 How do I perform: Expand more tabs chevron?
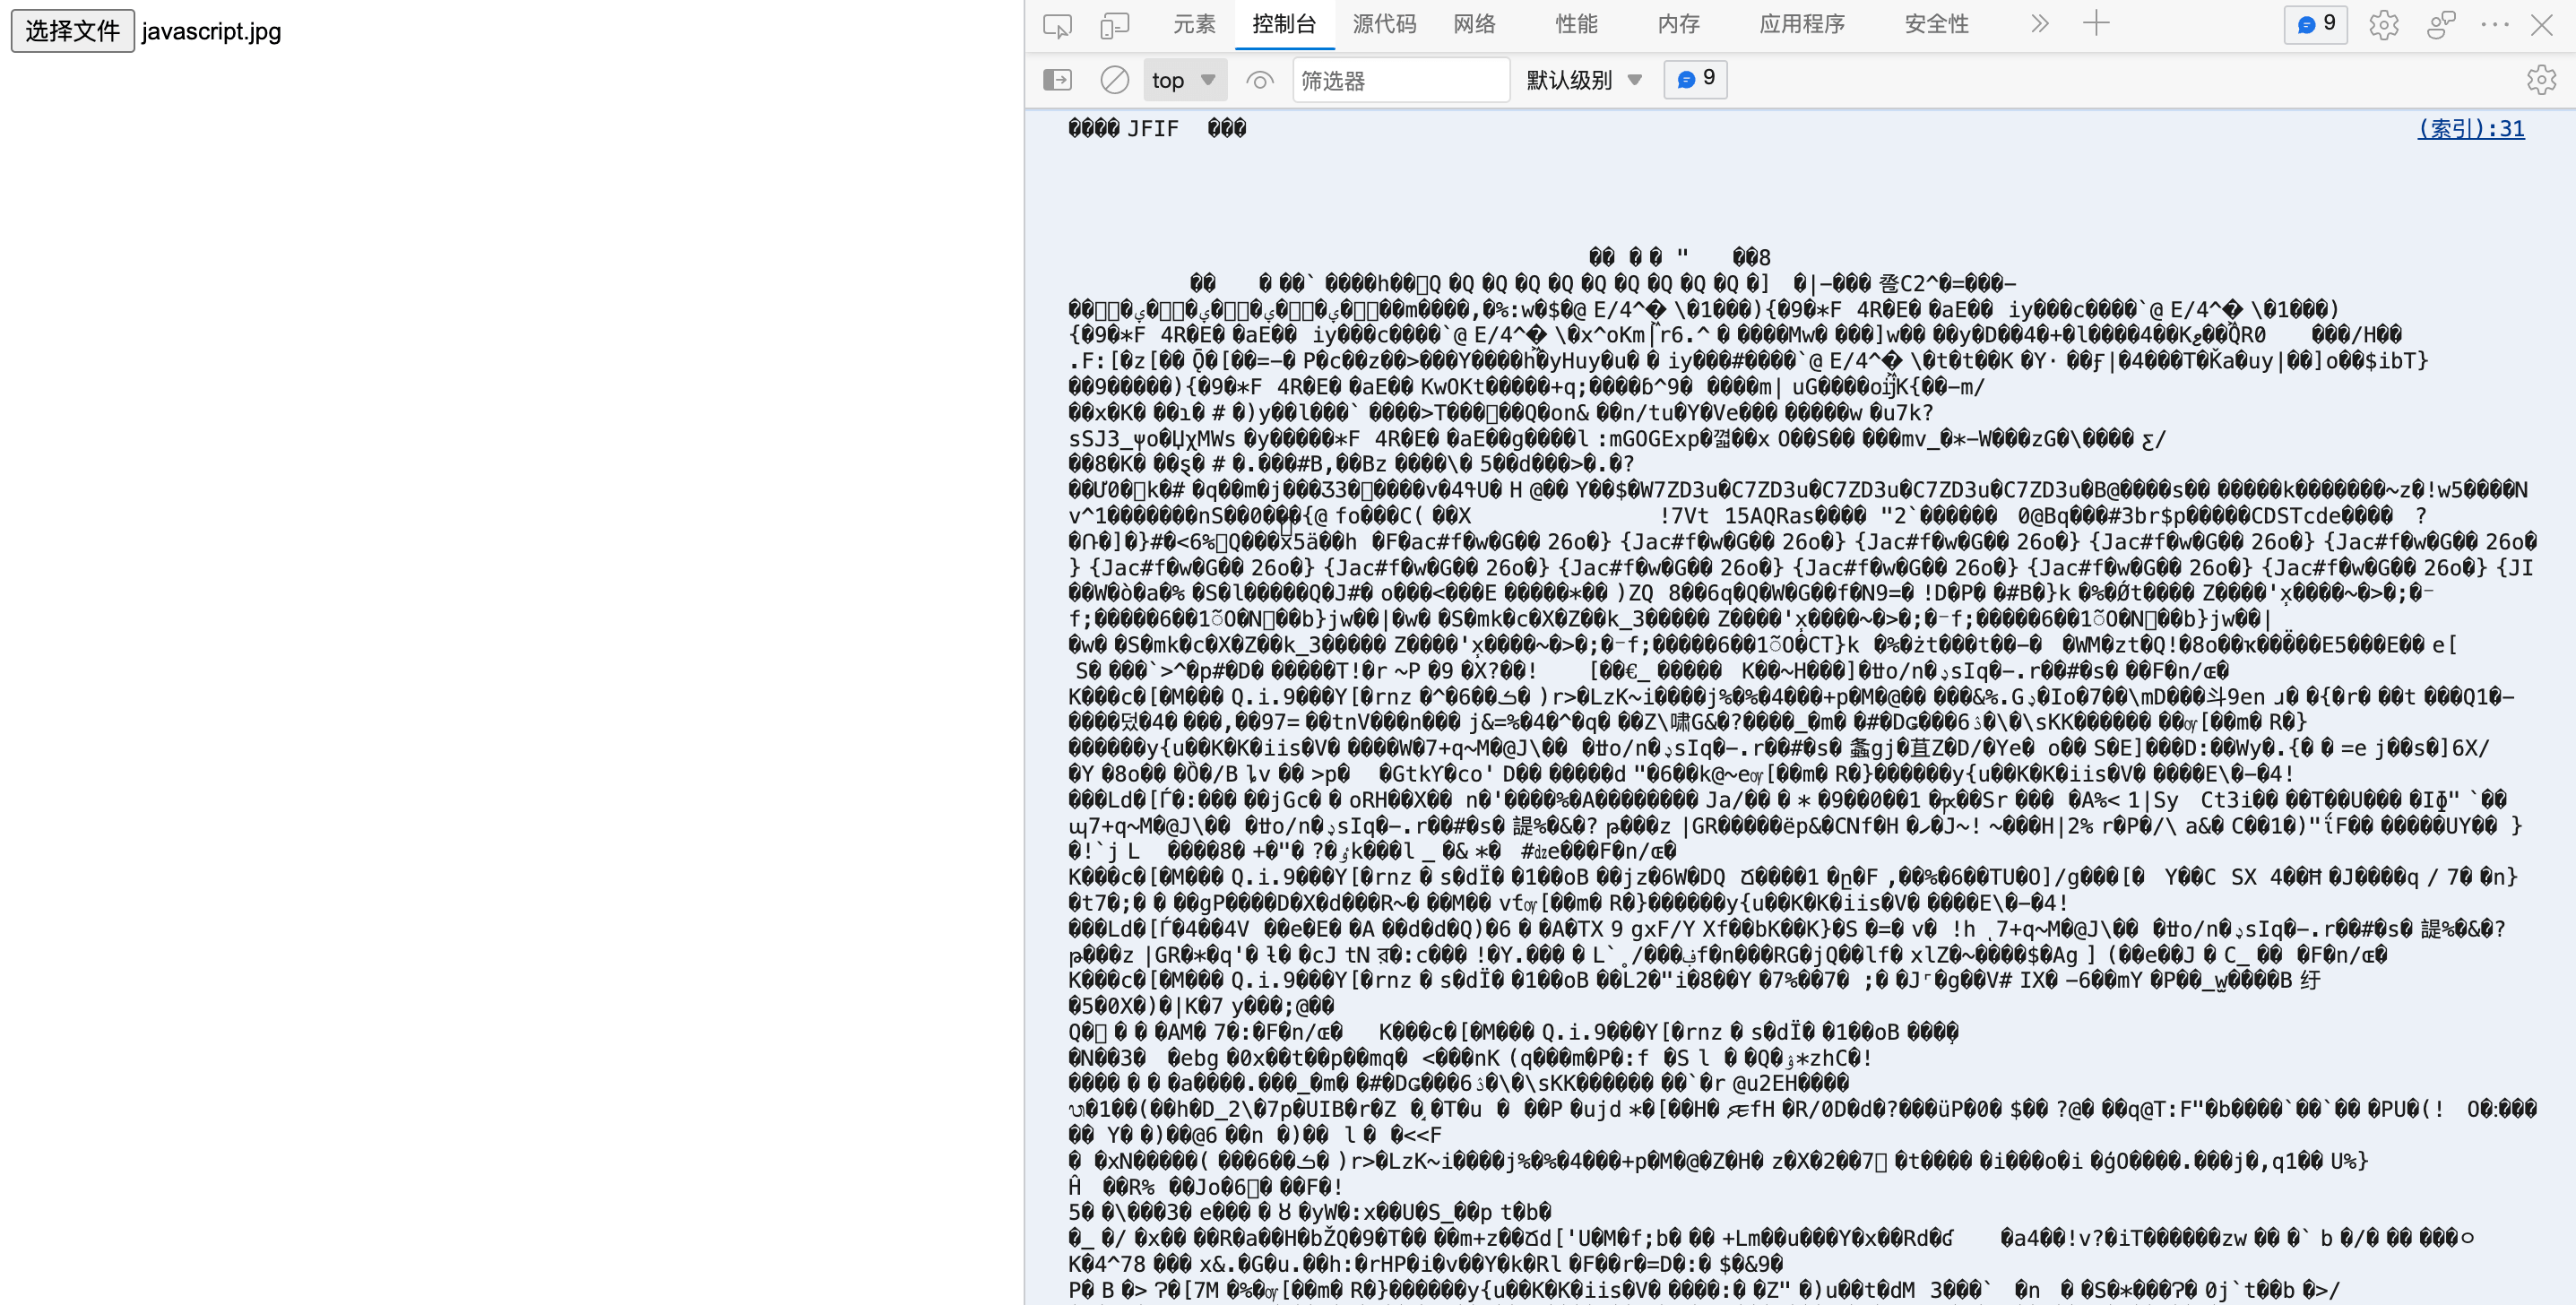pos(2040,24)
